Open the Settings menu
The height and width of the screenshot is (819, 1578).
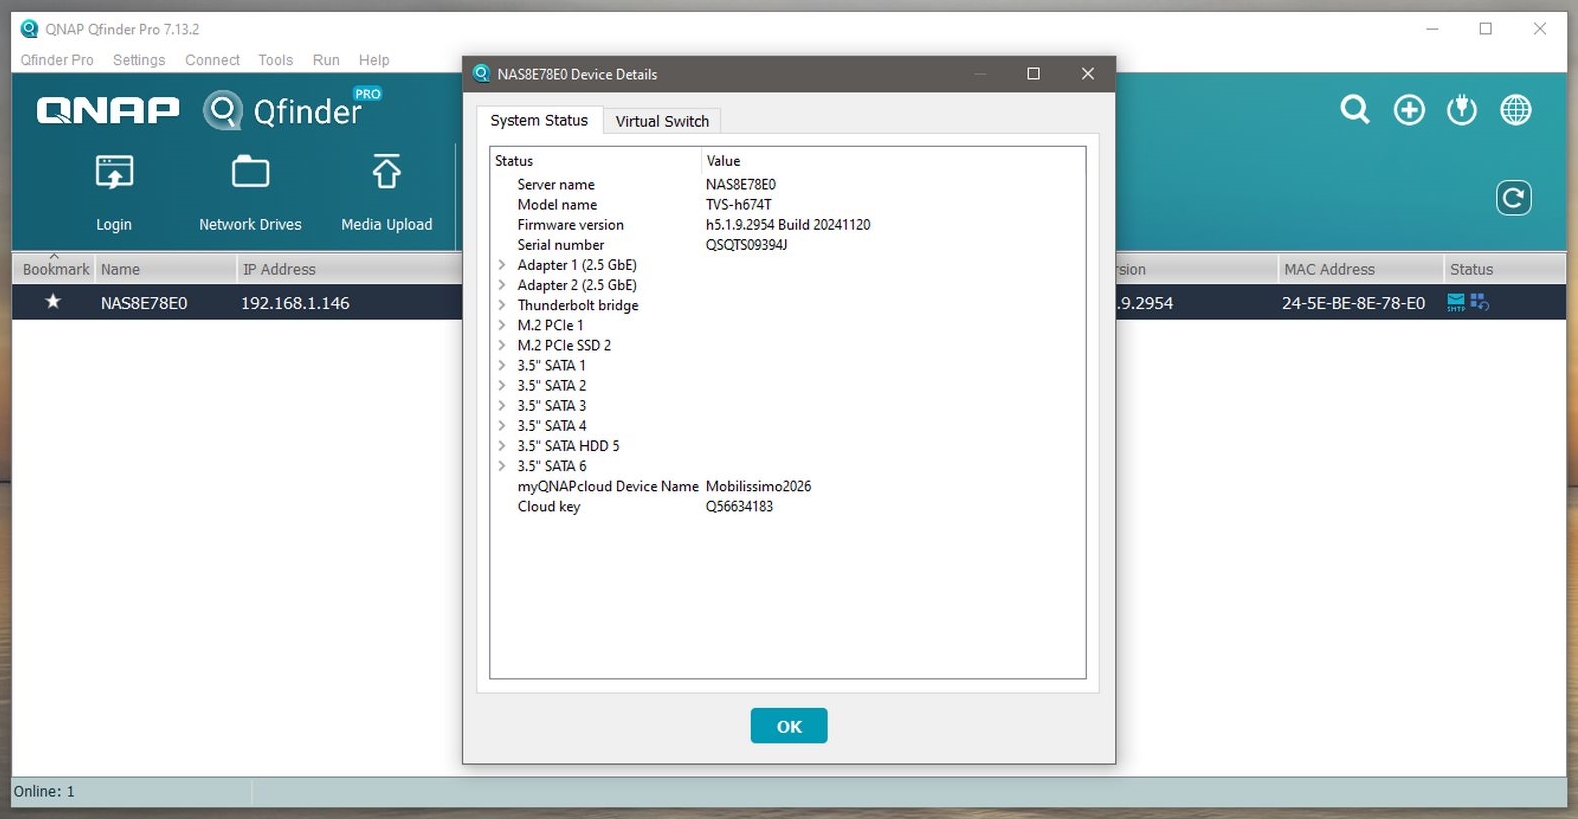click(x=139, y=60)
